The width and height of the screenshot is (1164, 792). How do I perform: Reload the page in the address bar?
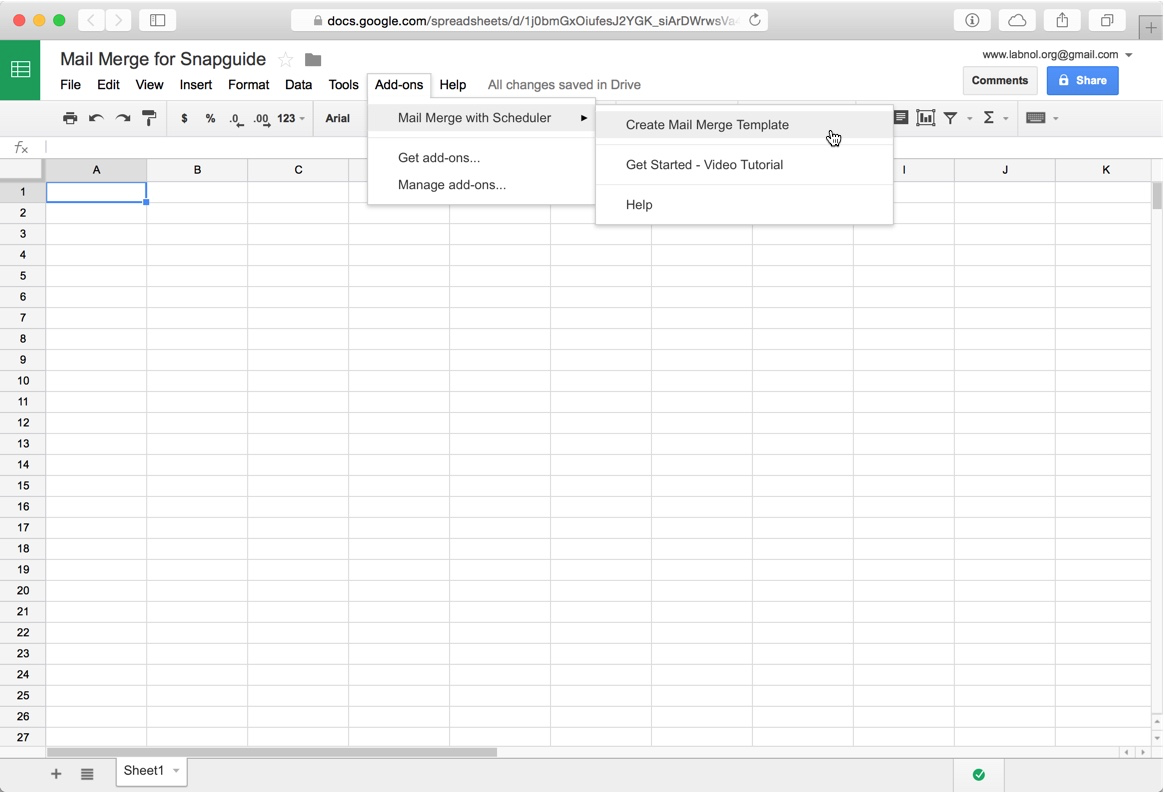(754, 20)
